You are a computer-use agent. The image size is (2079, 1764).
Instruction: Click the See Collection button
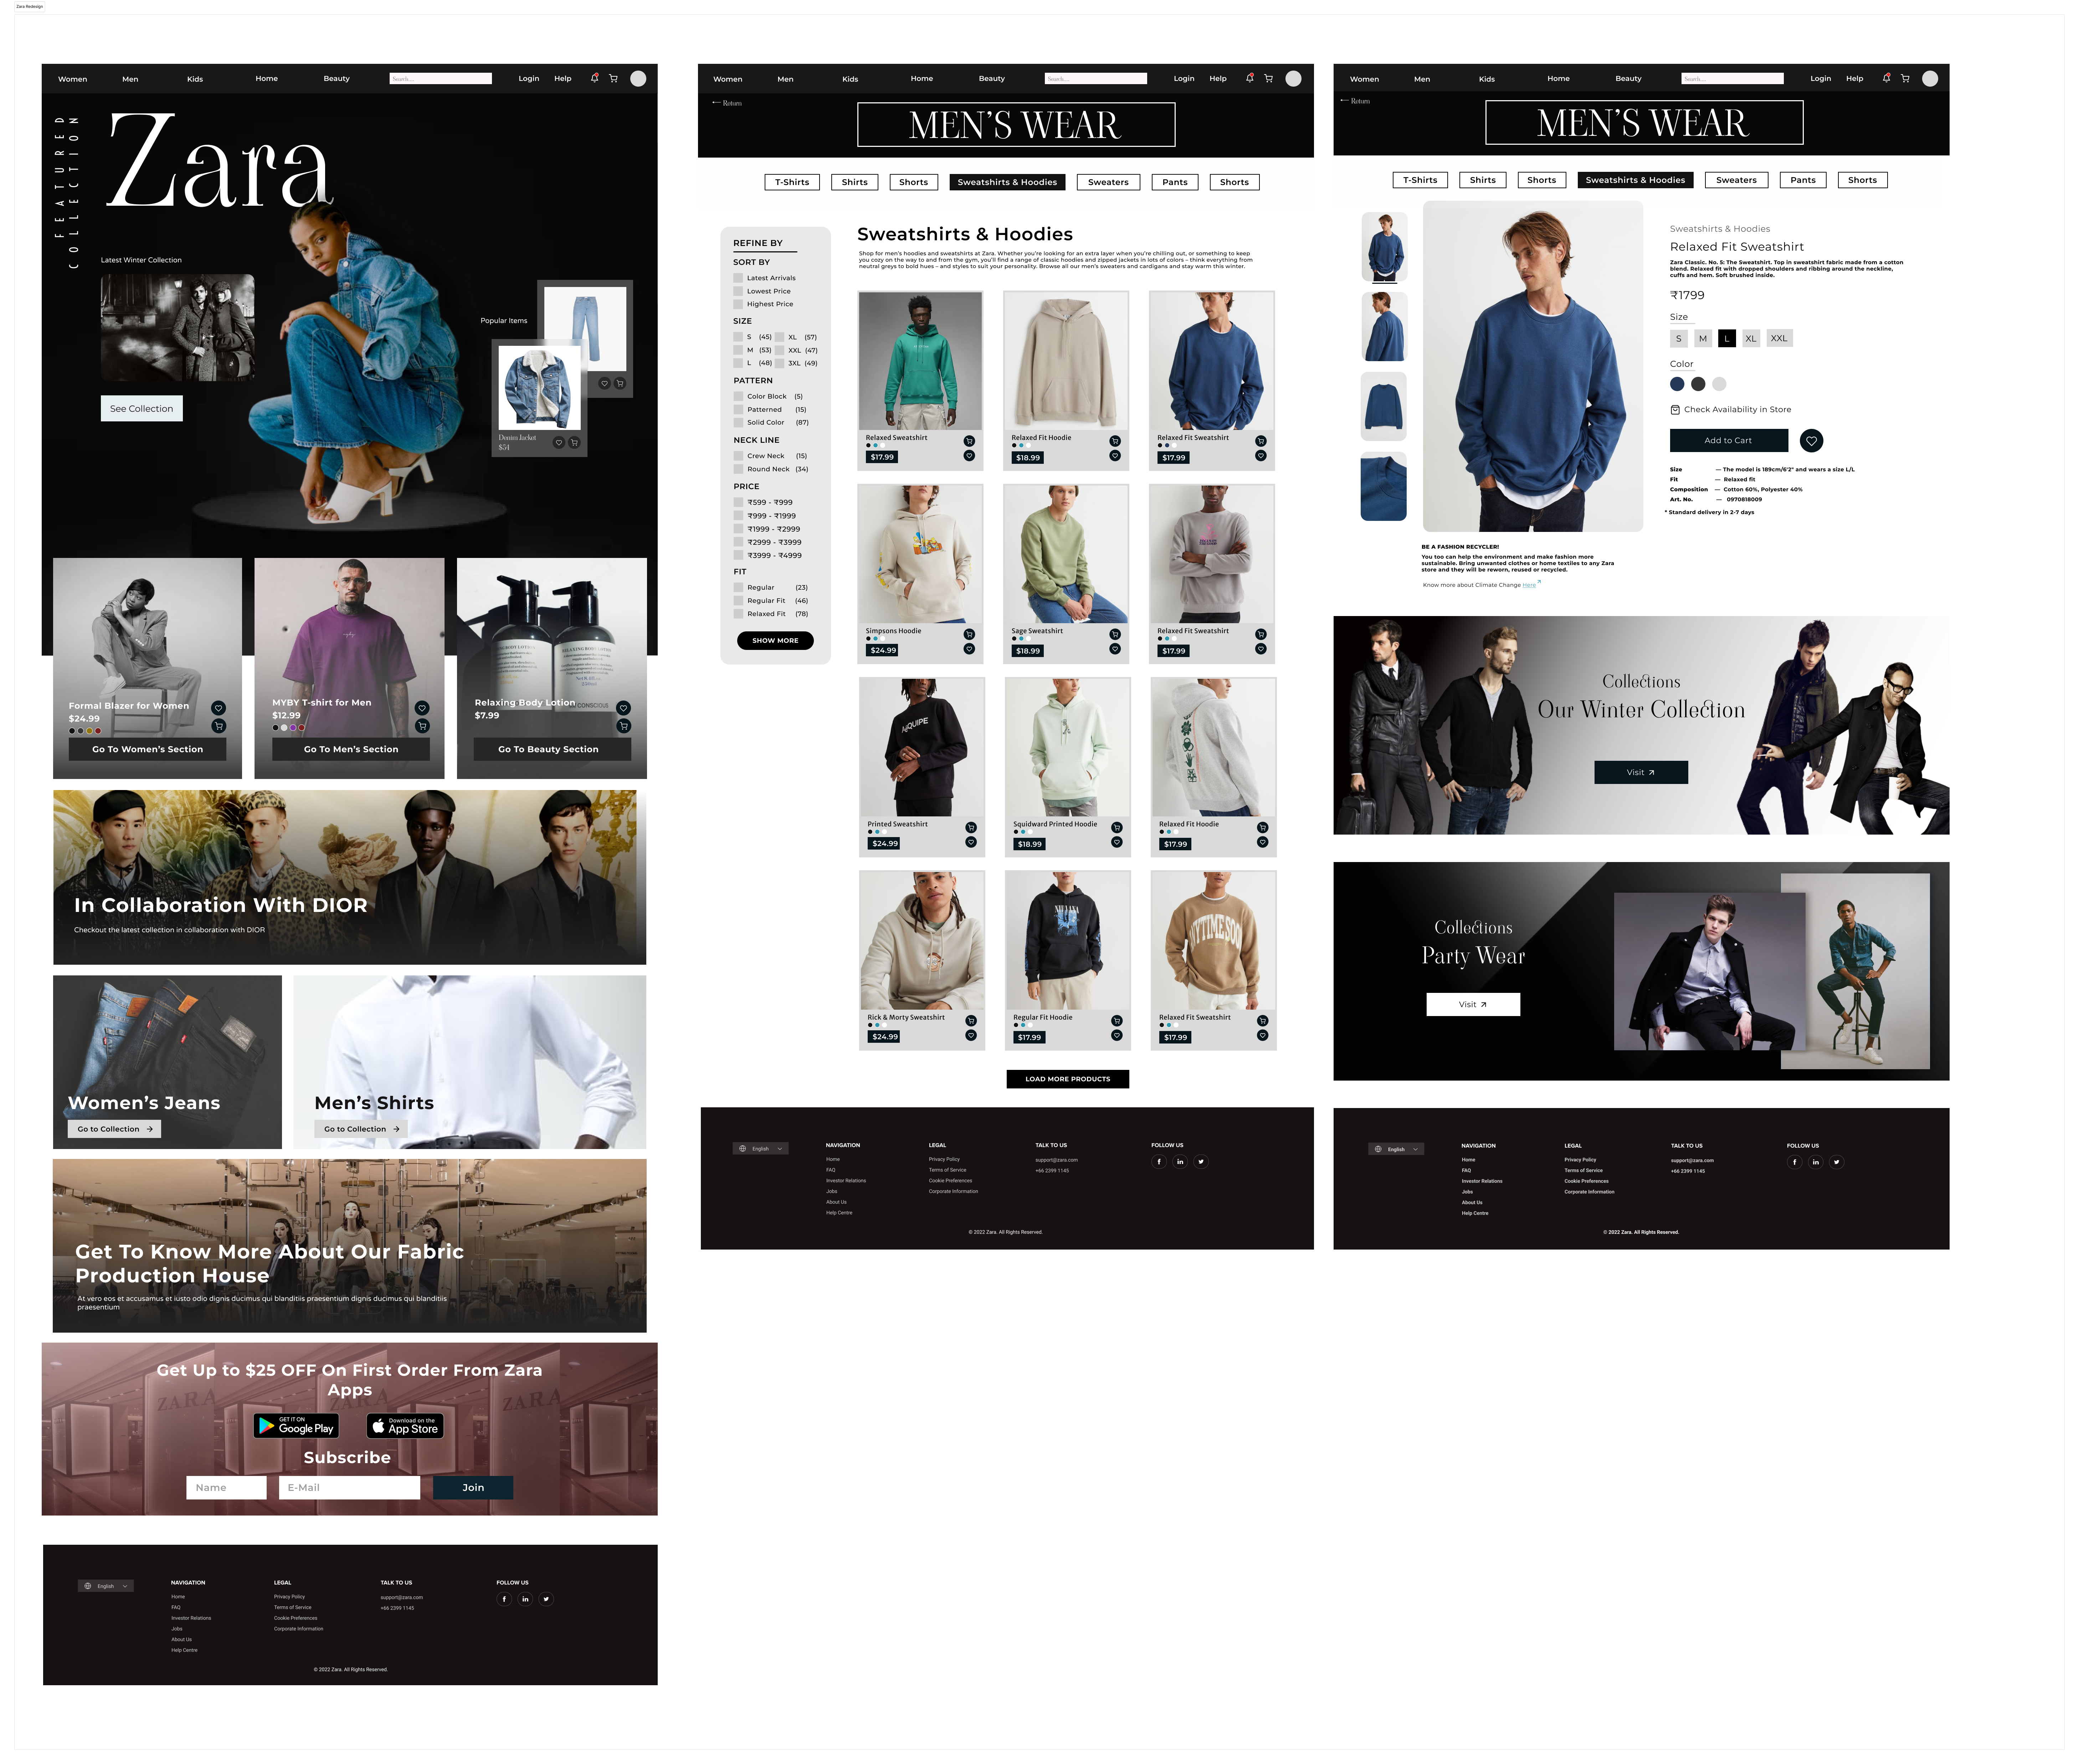[141, 408]
